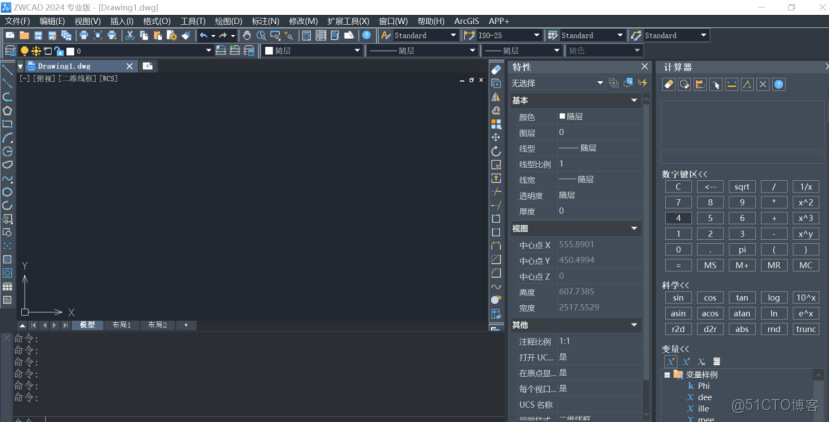830x423 pixels.
Task: Click the Match Properties brush icon
Action: click(x=186, y=35)
